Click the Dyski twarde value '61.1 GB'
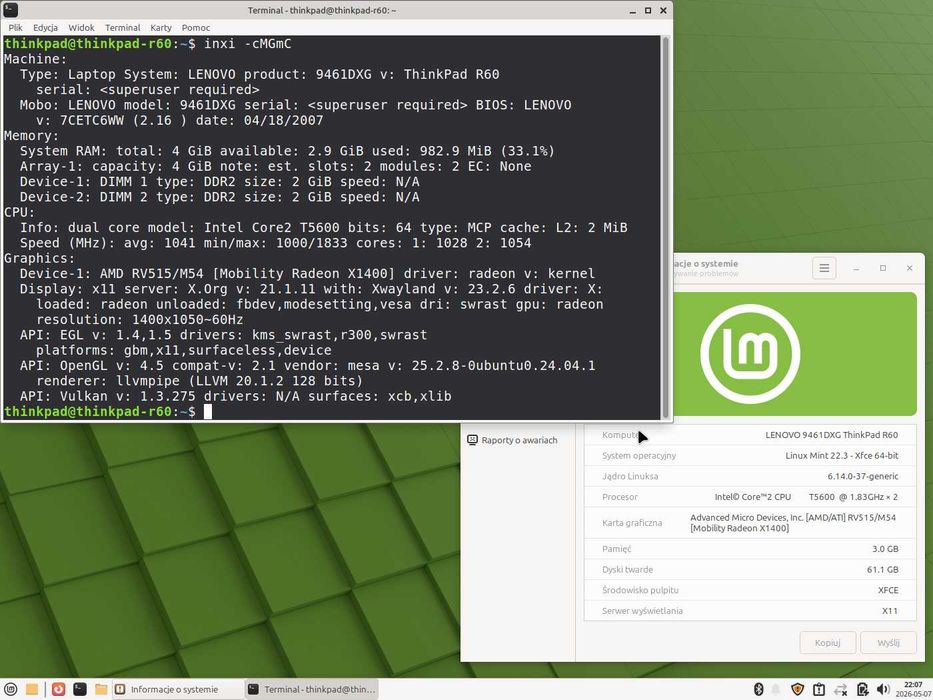 882,570
